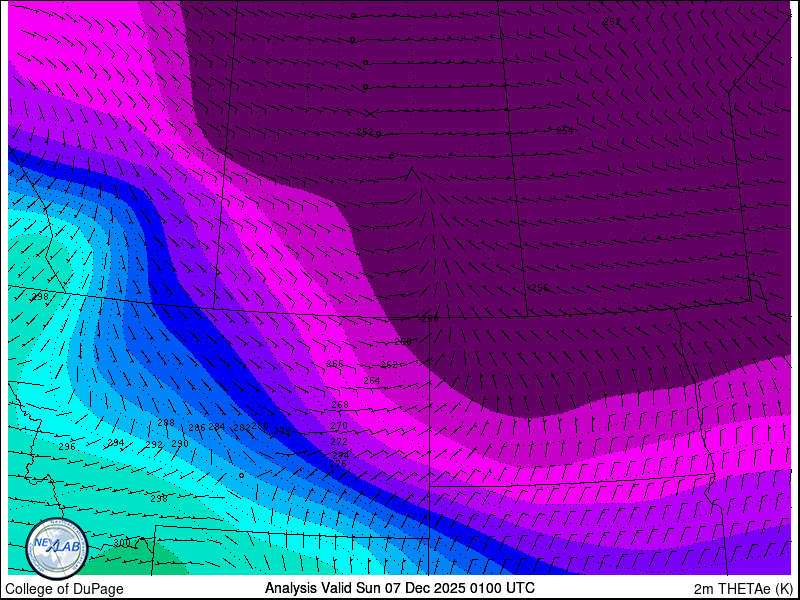This screenshot has width=800, height=600.
Task: Click the 278 contour label
Action: pyautogui.click(x=282, y=431)
